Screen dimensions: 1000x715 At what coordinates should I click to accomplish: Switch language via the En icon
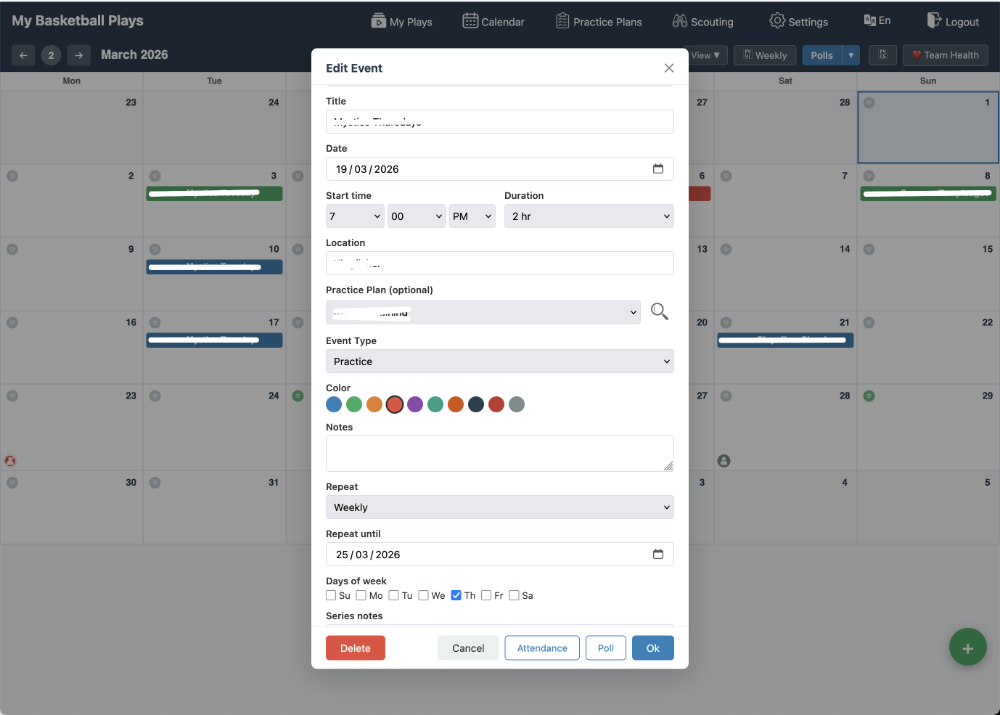point(877,20)
